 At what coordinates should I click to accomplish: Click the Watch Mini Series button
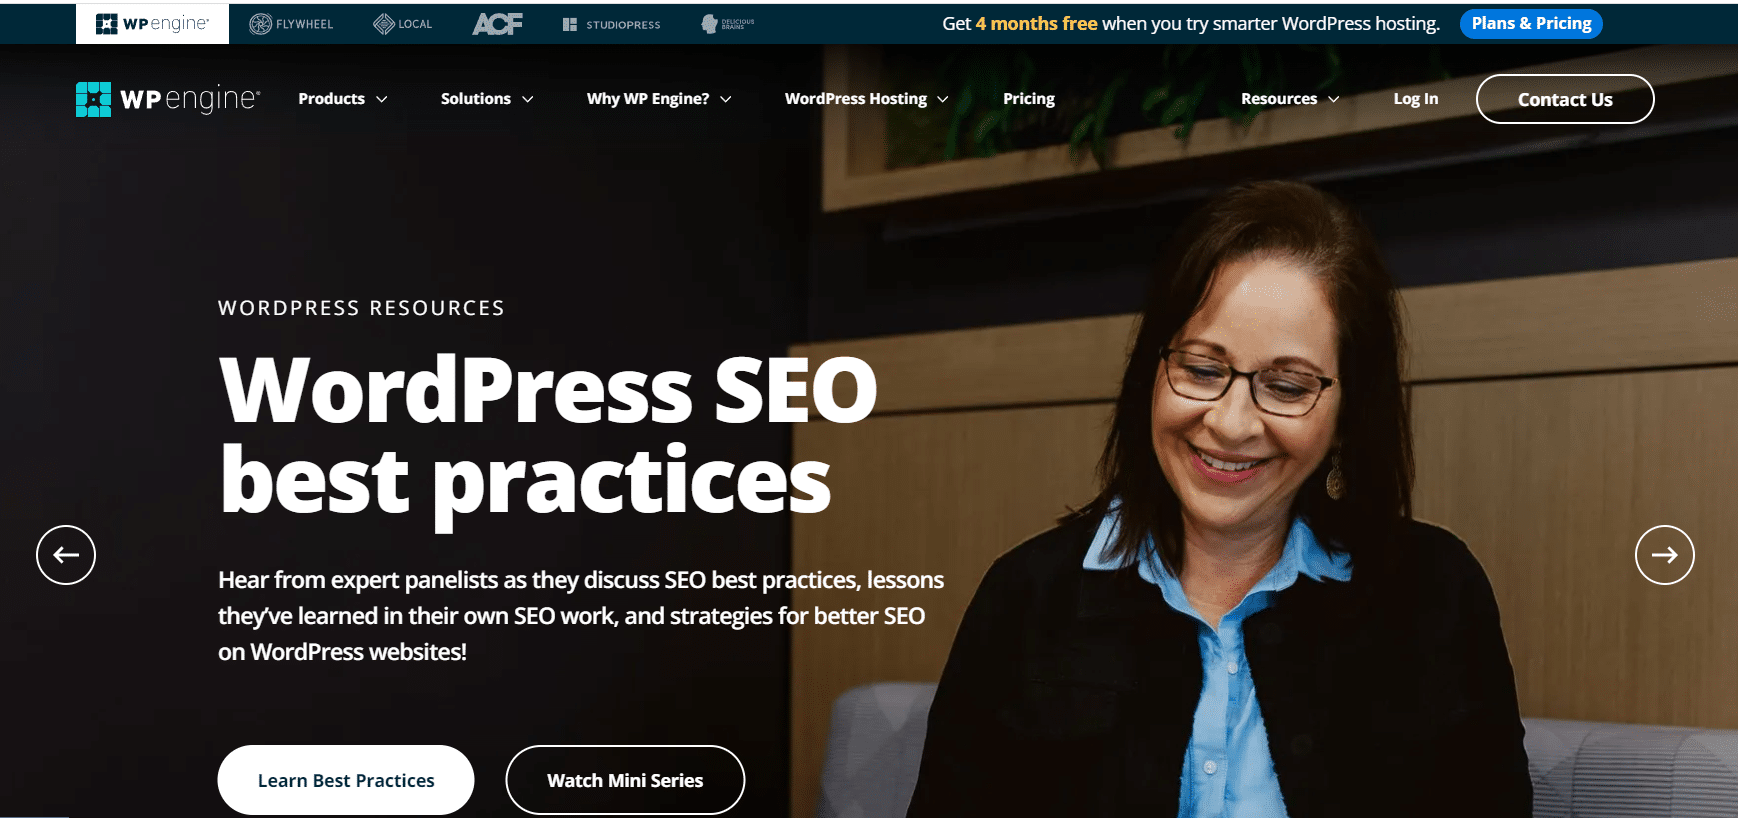point(625,780)
